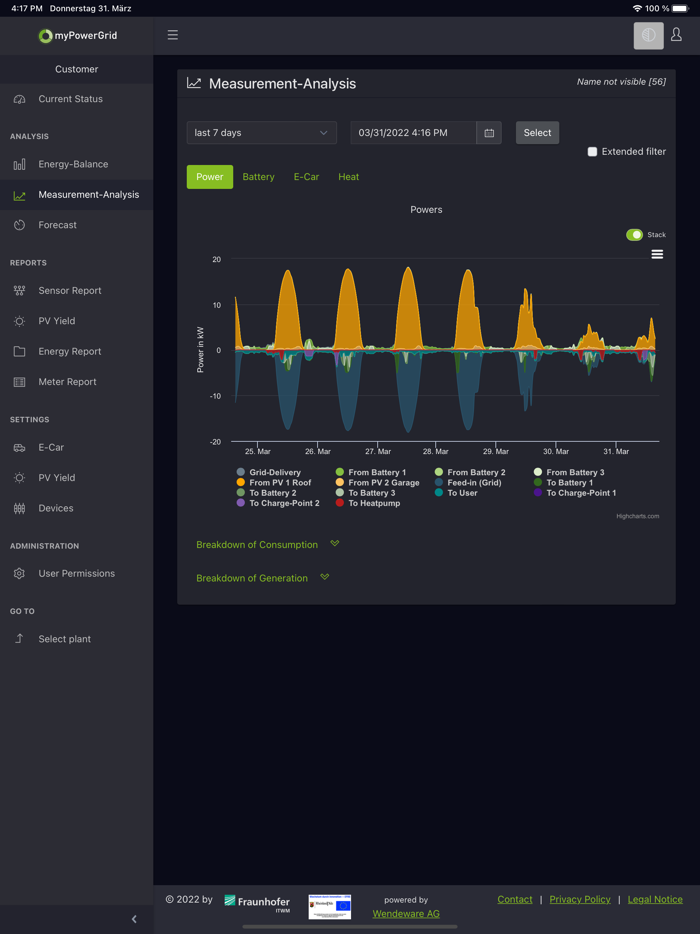The image size is (700, 934).
Task: Open Energy-Balance in the sidebar
Action: pyautogui.click(x=76, y=164)
